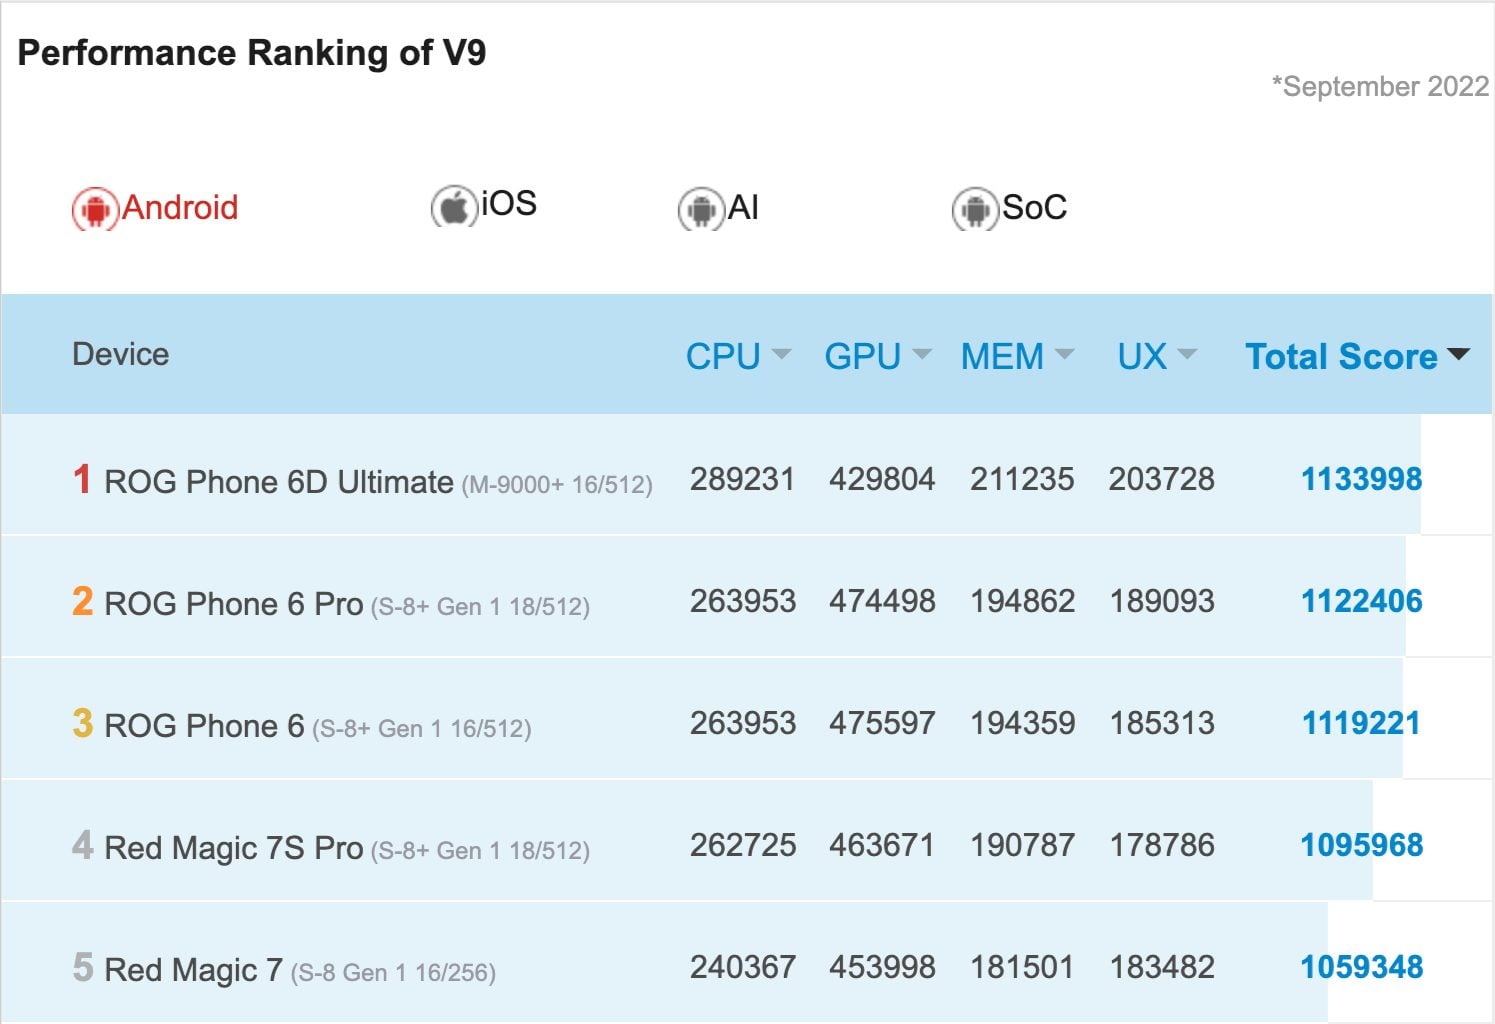1495x1024 pixels.
Task: Switch to the iOS ranking tab
Action: coord(508,204)
